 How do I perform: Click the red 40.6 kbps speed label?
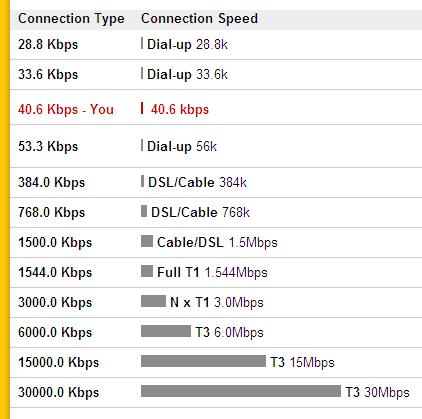[x=180, y=110]
